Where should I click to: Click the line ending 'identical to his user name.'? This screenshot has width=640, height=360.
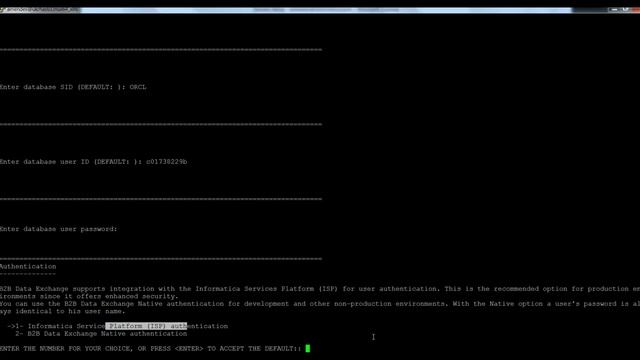(62, 311)
